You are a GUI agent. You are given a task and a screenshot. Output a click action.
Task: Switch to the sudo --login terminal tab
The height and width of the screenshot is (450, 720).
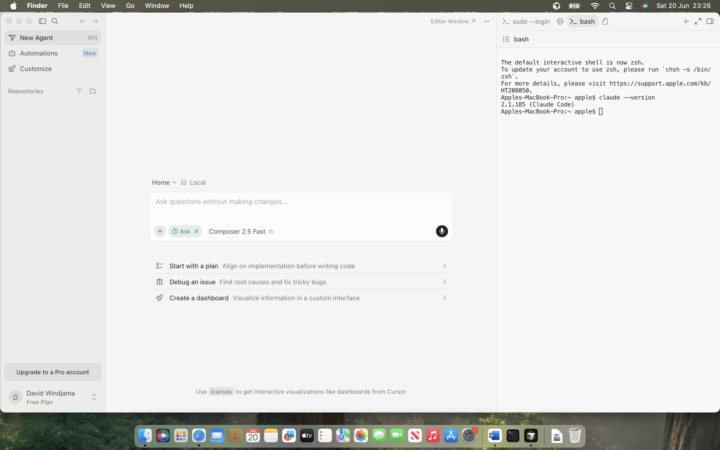pyautogui.click(x=526, y=21)
